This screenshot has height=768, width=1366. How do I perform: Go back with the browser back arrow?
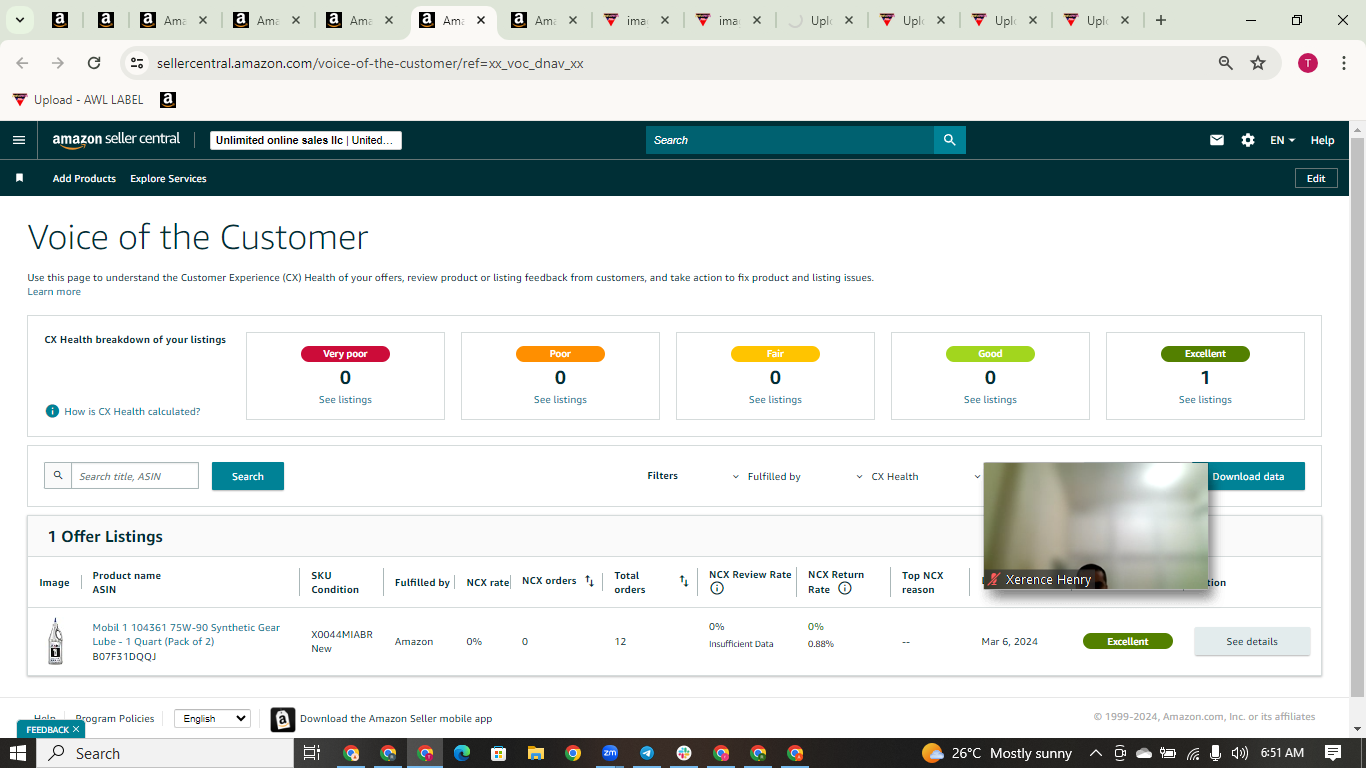click(x=22, y=63)
